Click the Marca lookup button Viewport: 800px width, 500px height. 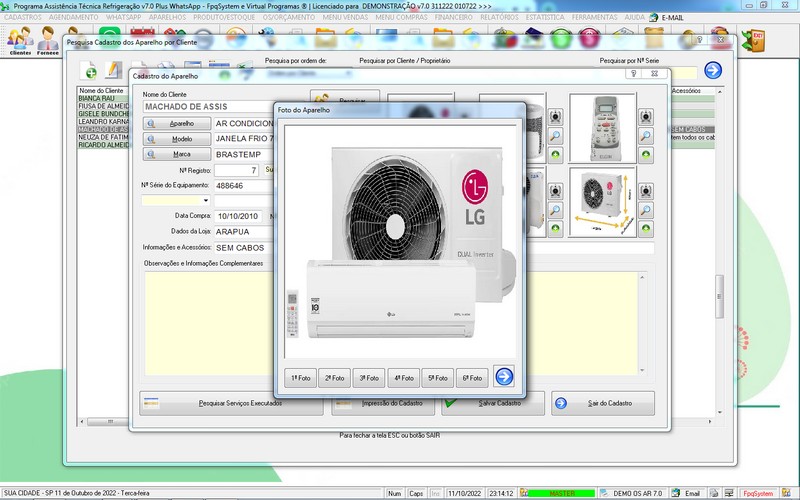[177, 154]
